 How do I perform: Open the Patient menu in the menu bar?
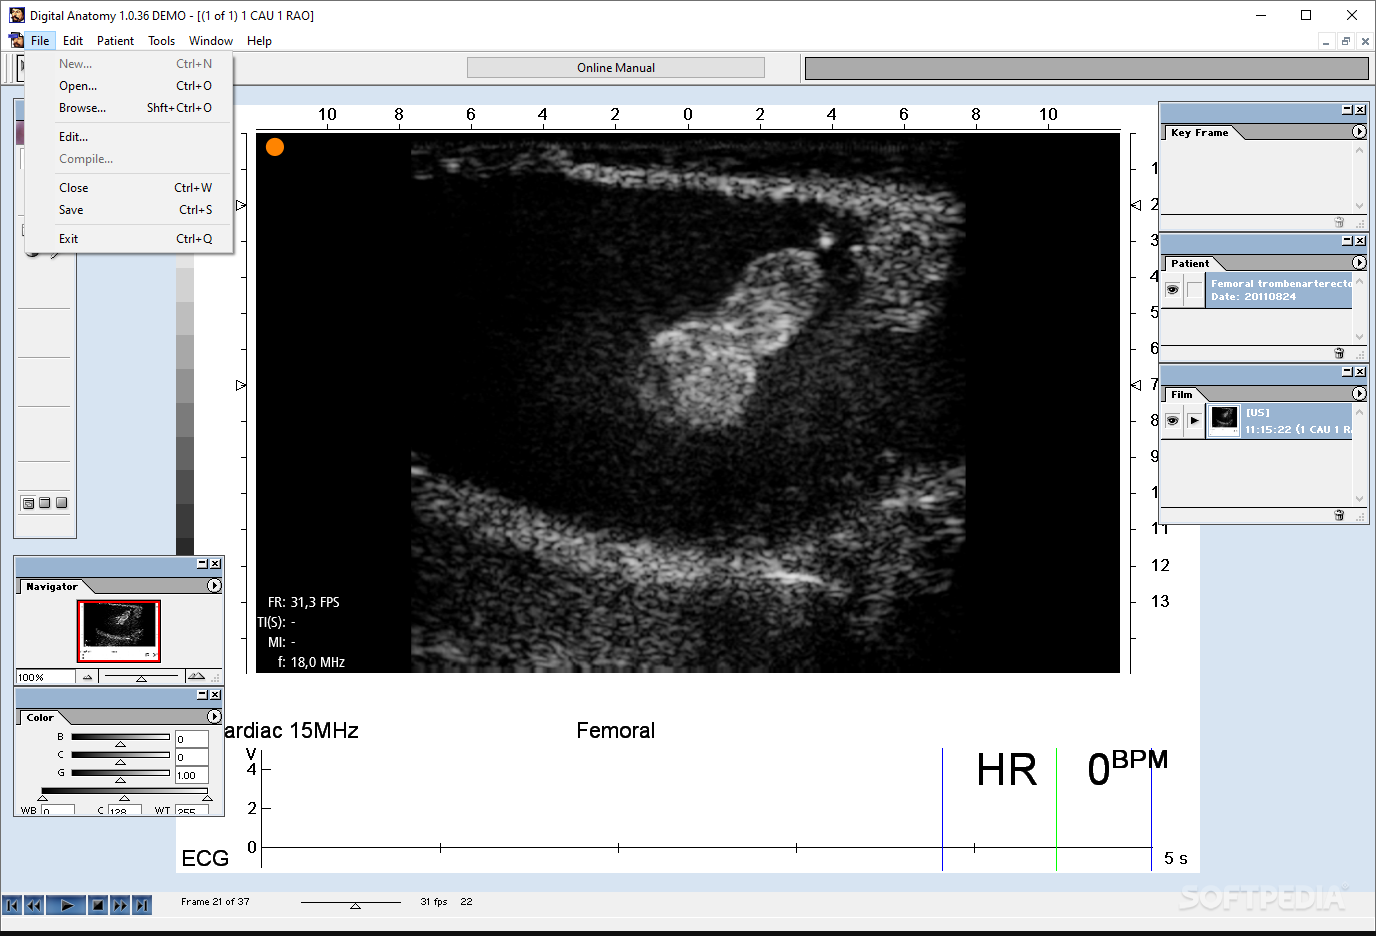(x=115, y=41)
